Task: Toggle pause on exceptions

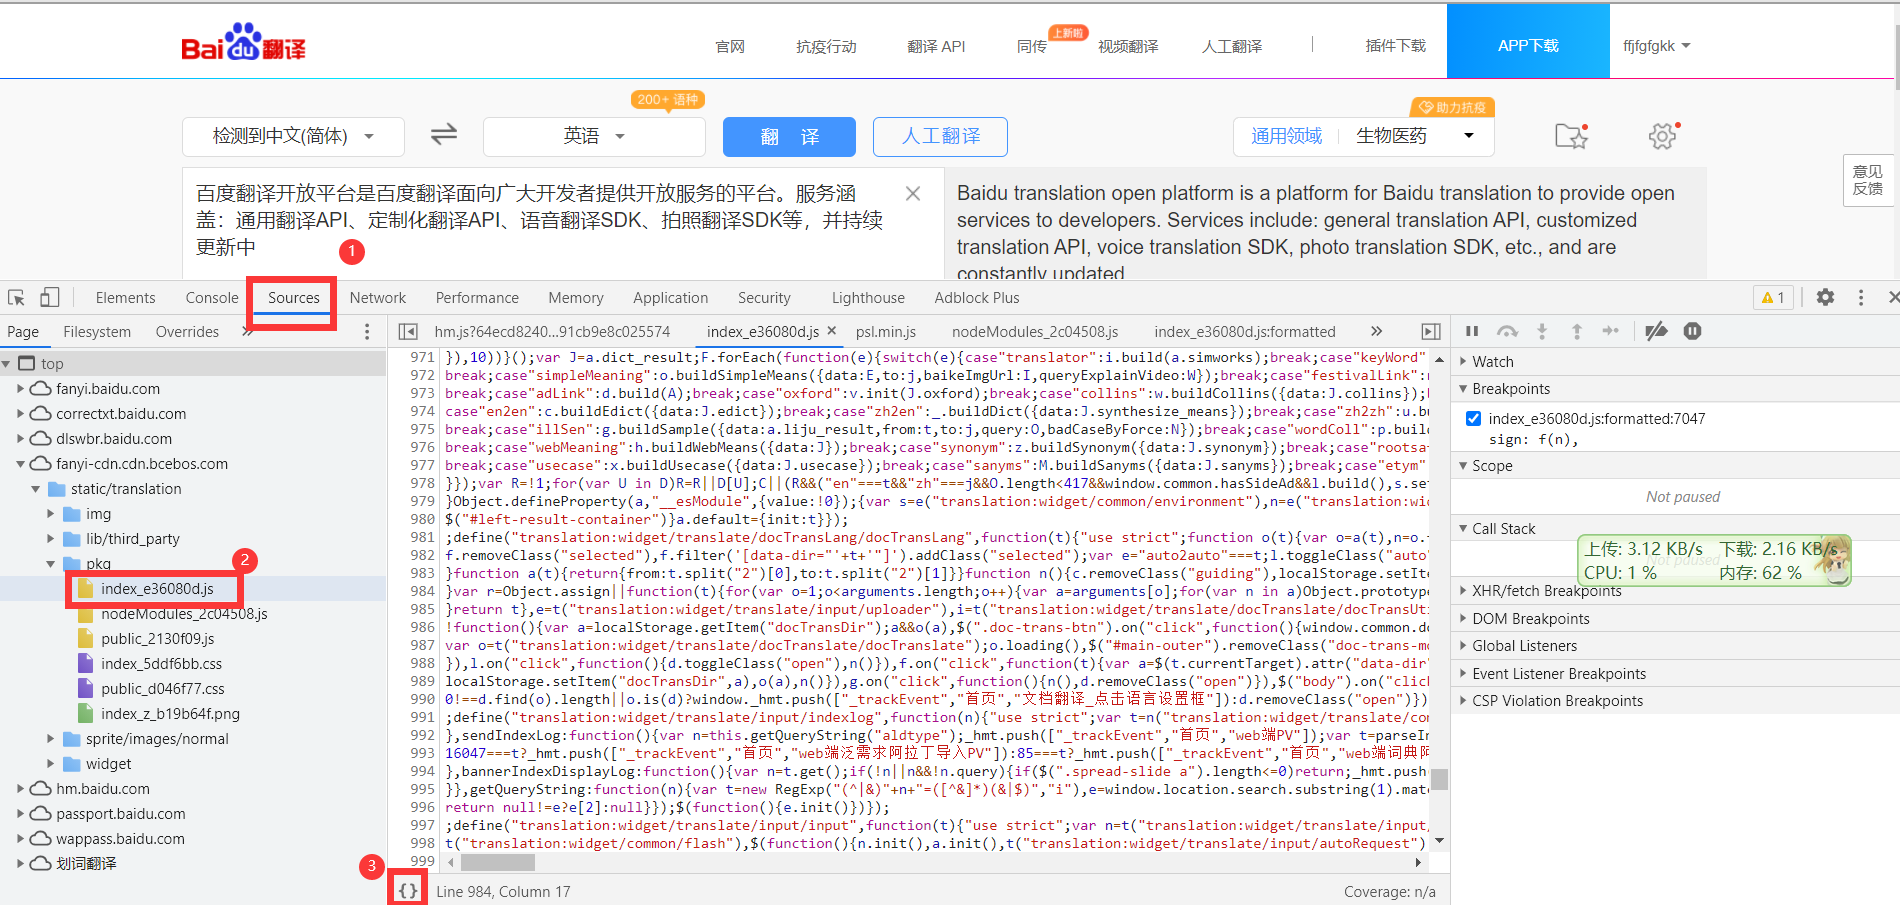Action: tap(1692, 331)
